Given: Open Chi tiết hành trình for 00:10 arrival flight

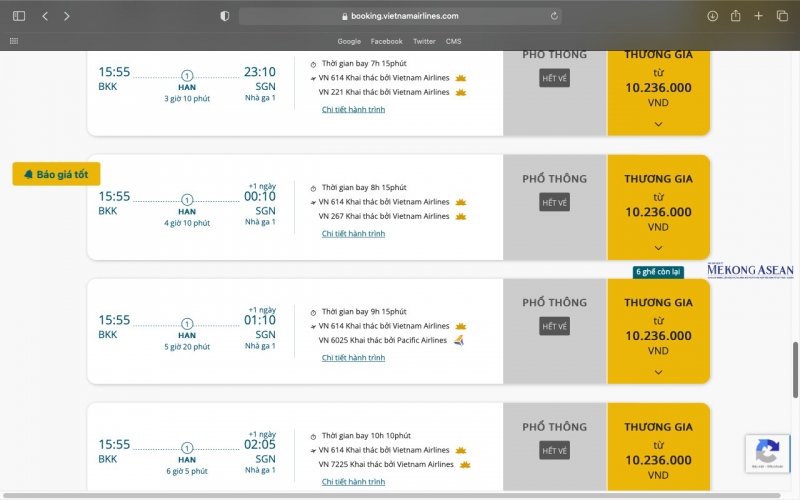Looking at the screenshot, I should tap(353, 233).
